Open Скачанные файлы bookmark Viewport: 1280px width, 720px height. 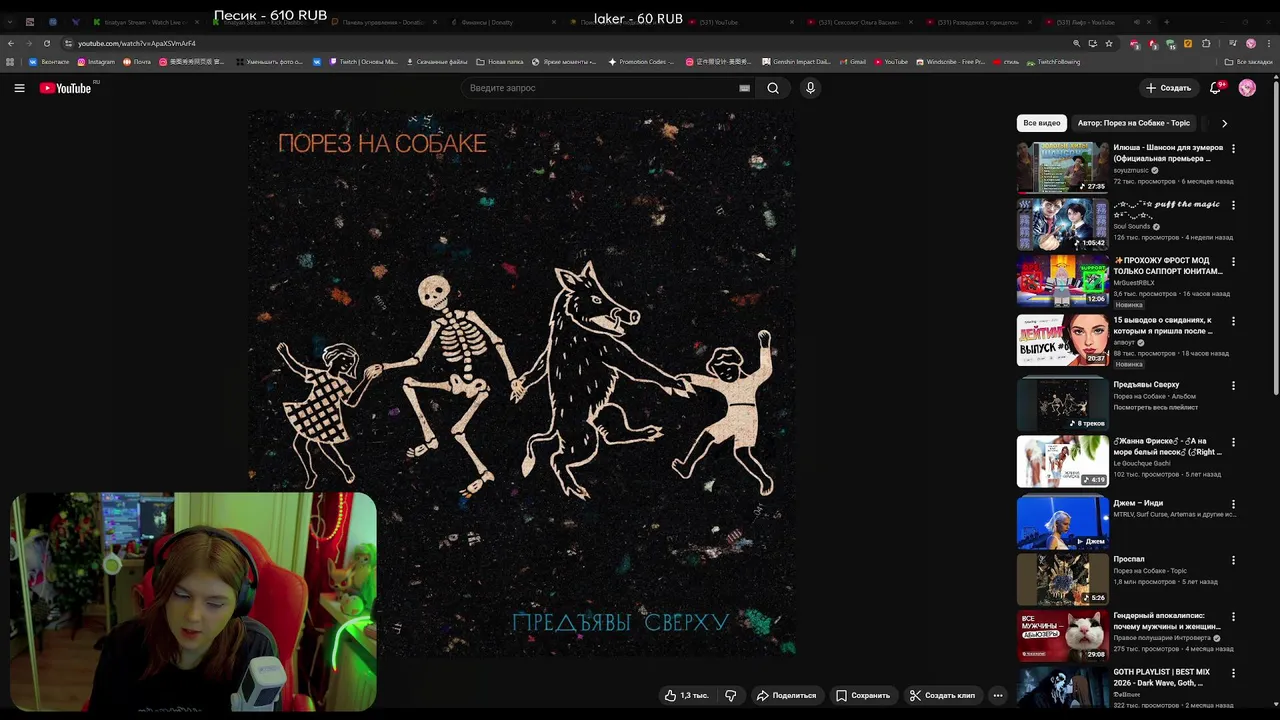(x=436, y=62)
